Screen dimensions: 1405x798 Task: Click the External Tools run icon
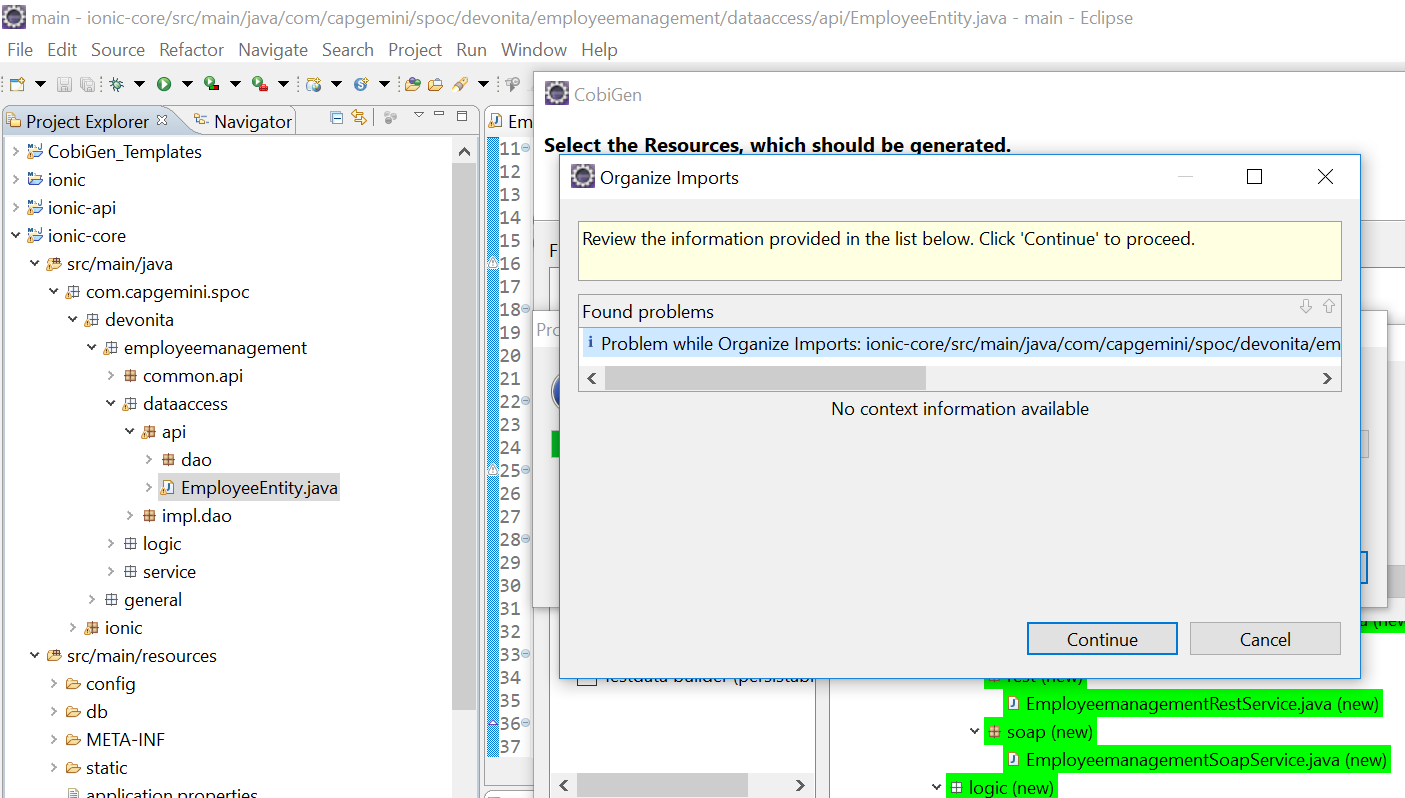tap(260, 85)
